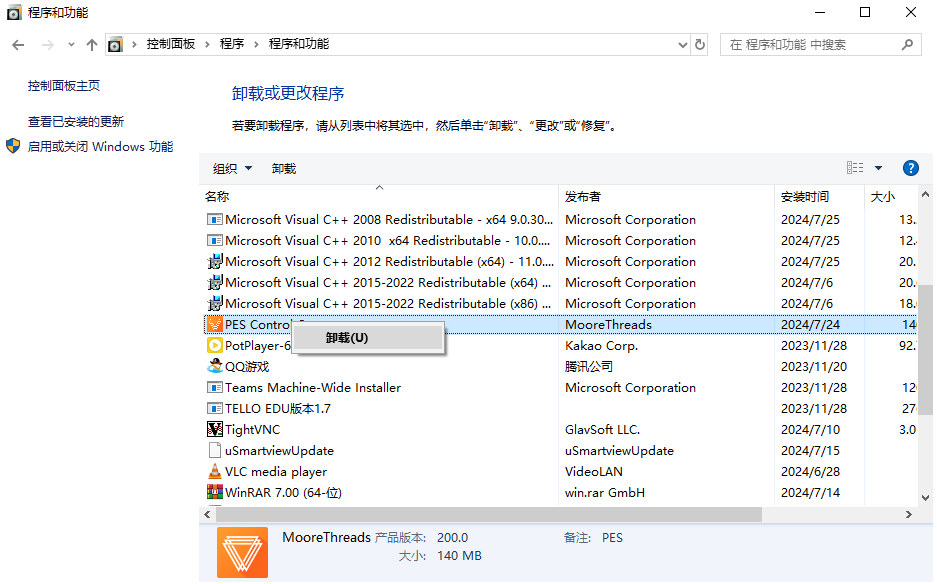Viewport: 937px width, 584px height.
Task: Click Kakao Corp. publisher cell
Action: (x=601, y=345)
